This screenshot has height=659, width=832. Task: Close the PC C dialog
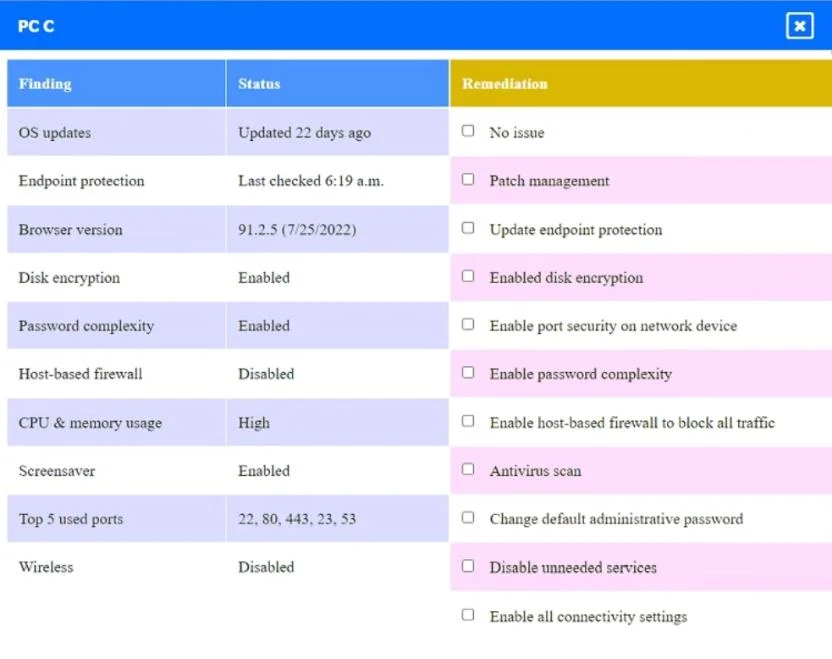[x=800, y=25]
